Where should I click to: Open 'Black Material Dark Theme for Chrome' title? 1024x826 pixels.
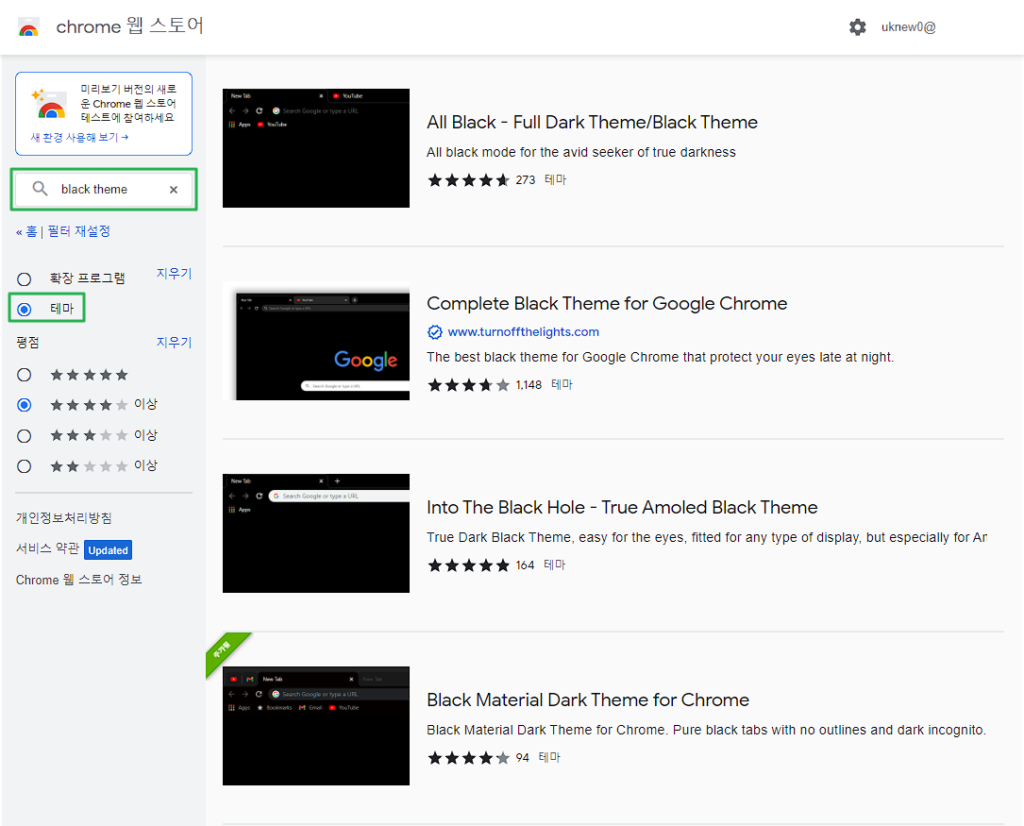[588, 700]
